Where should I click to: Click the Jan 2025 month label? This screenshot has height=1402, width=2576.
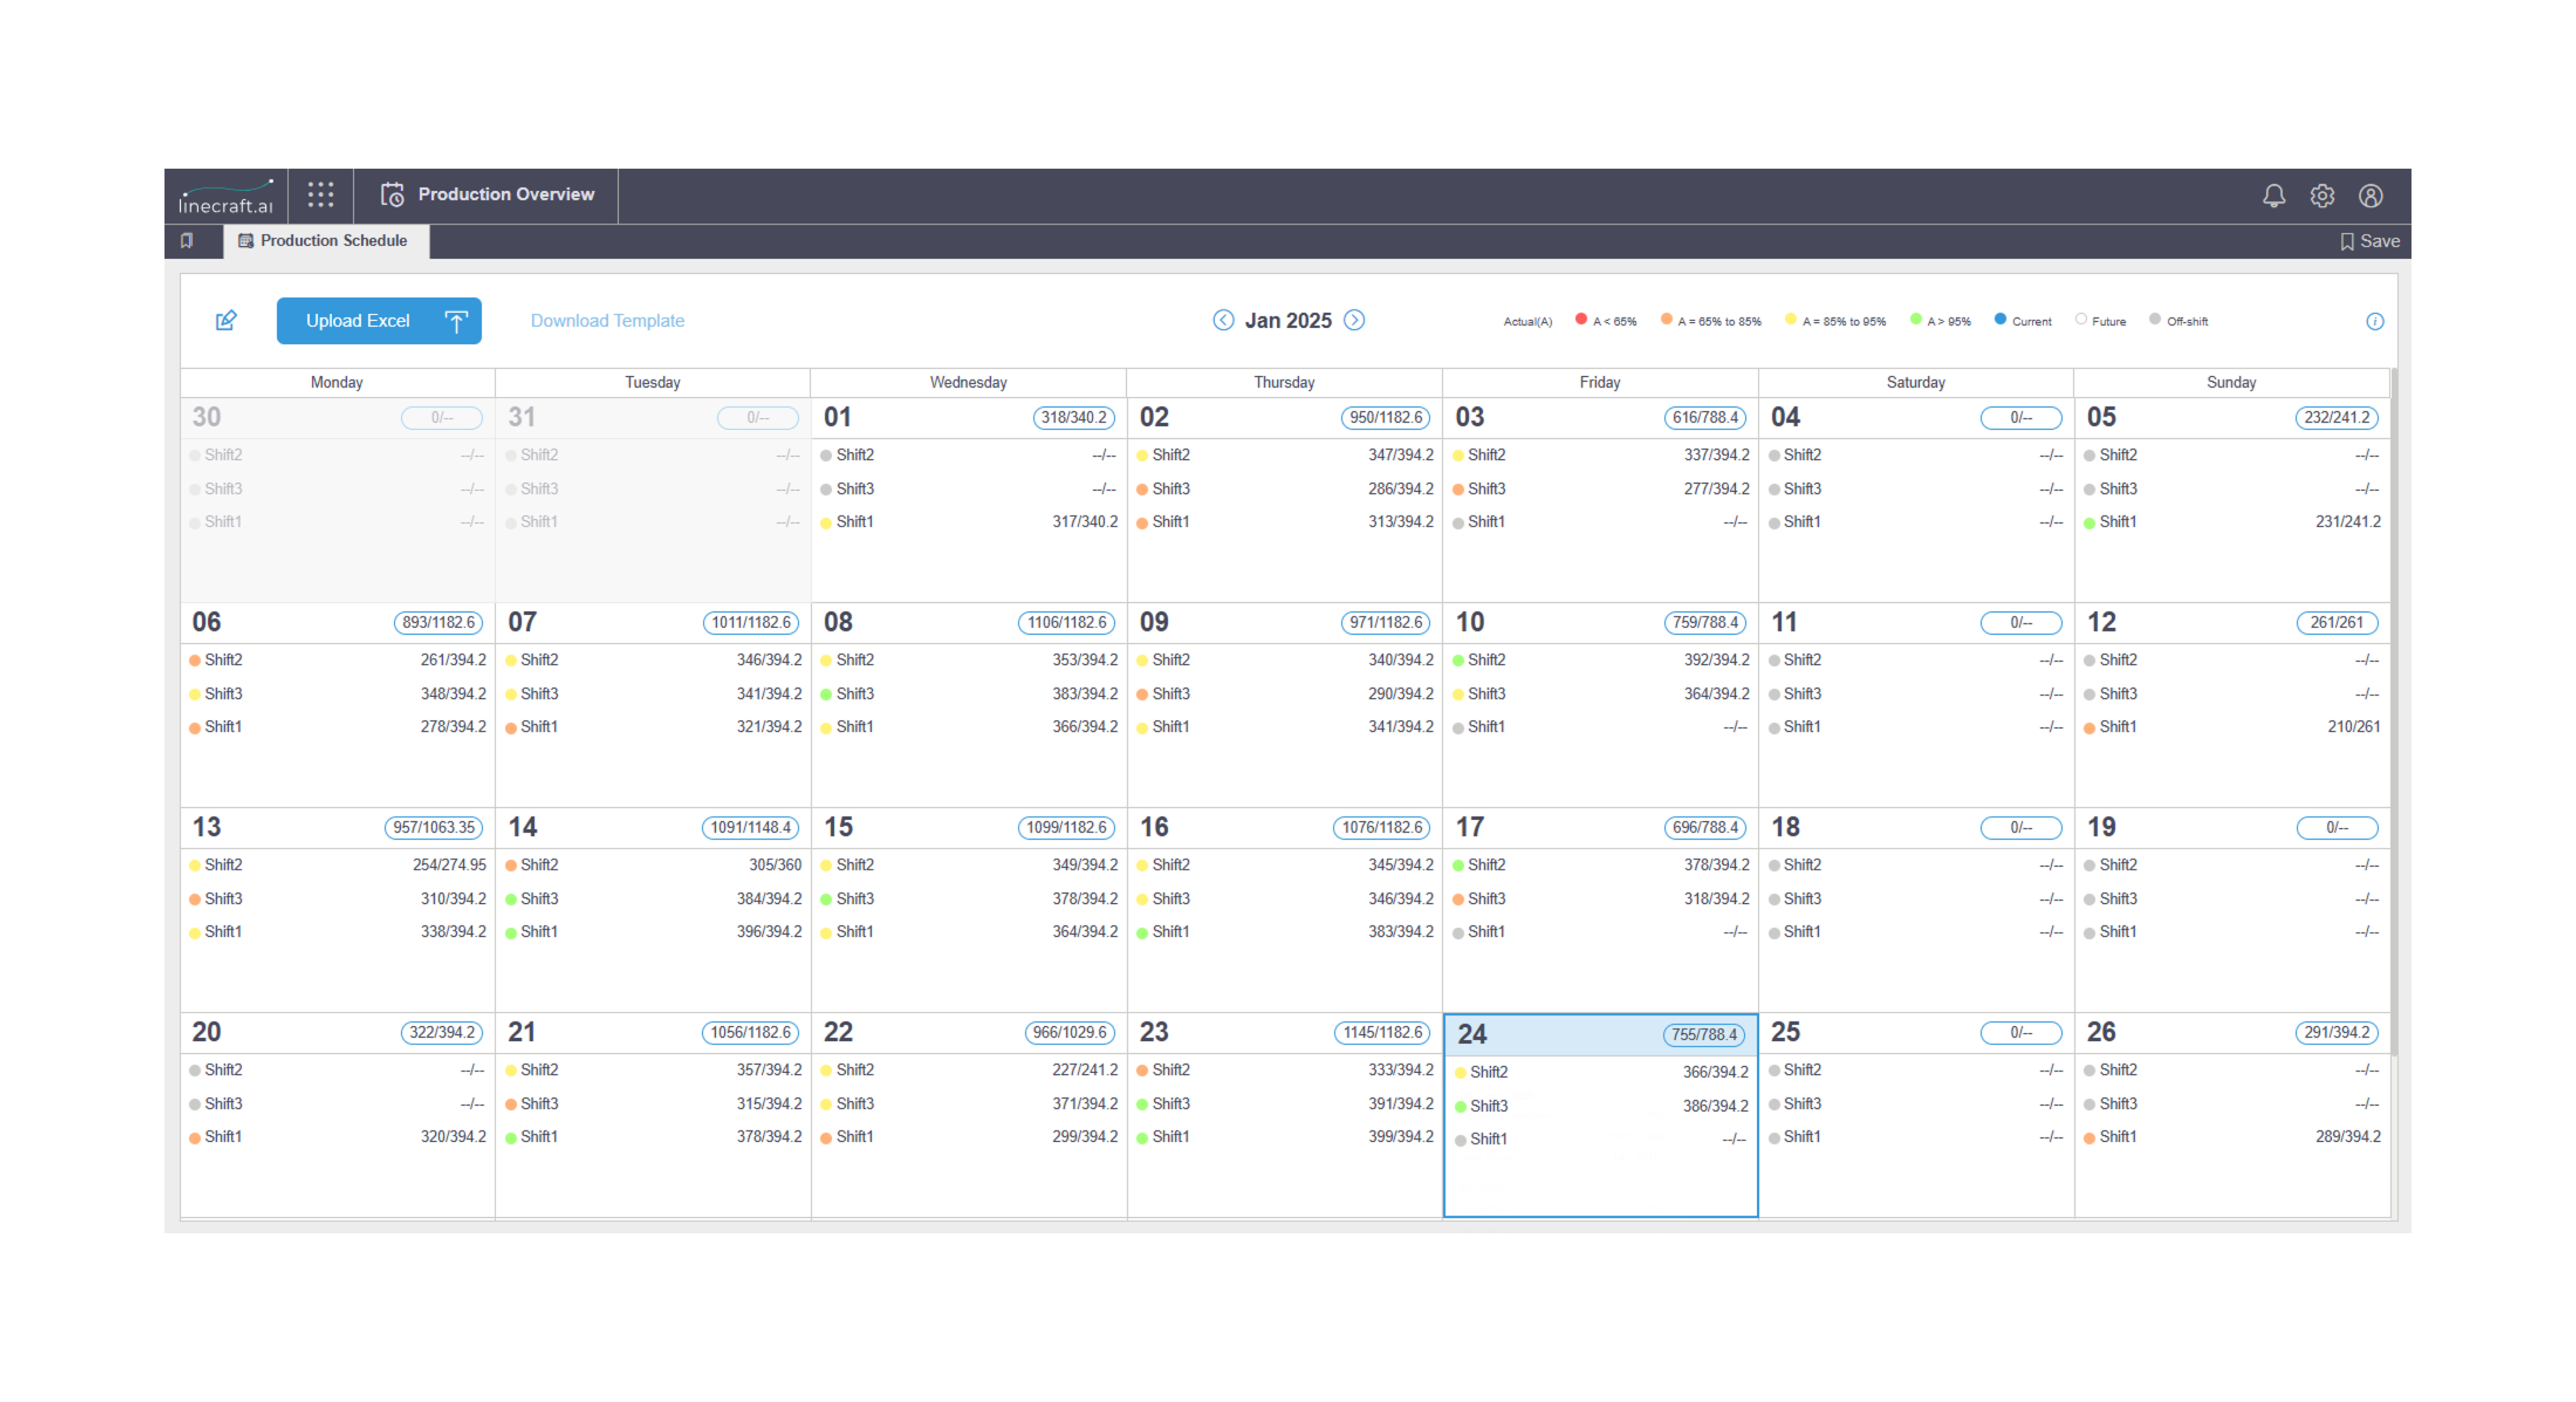pos(1287,320)
